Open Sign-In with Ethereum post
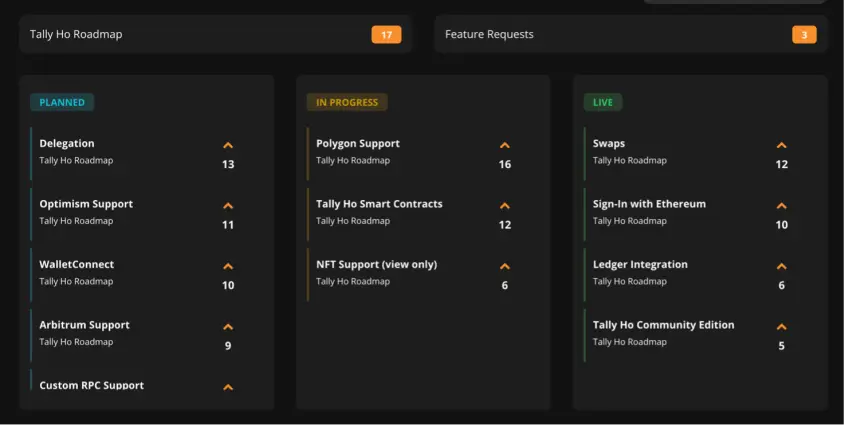Viewport: 845px width, 427px height. coord(649,204)
